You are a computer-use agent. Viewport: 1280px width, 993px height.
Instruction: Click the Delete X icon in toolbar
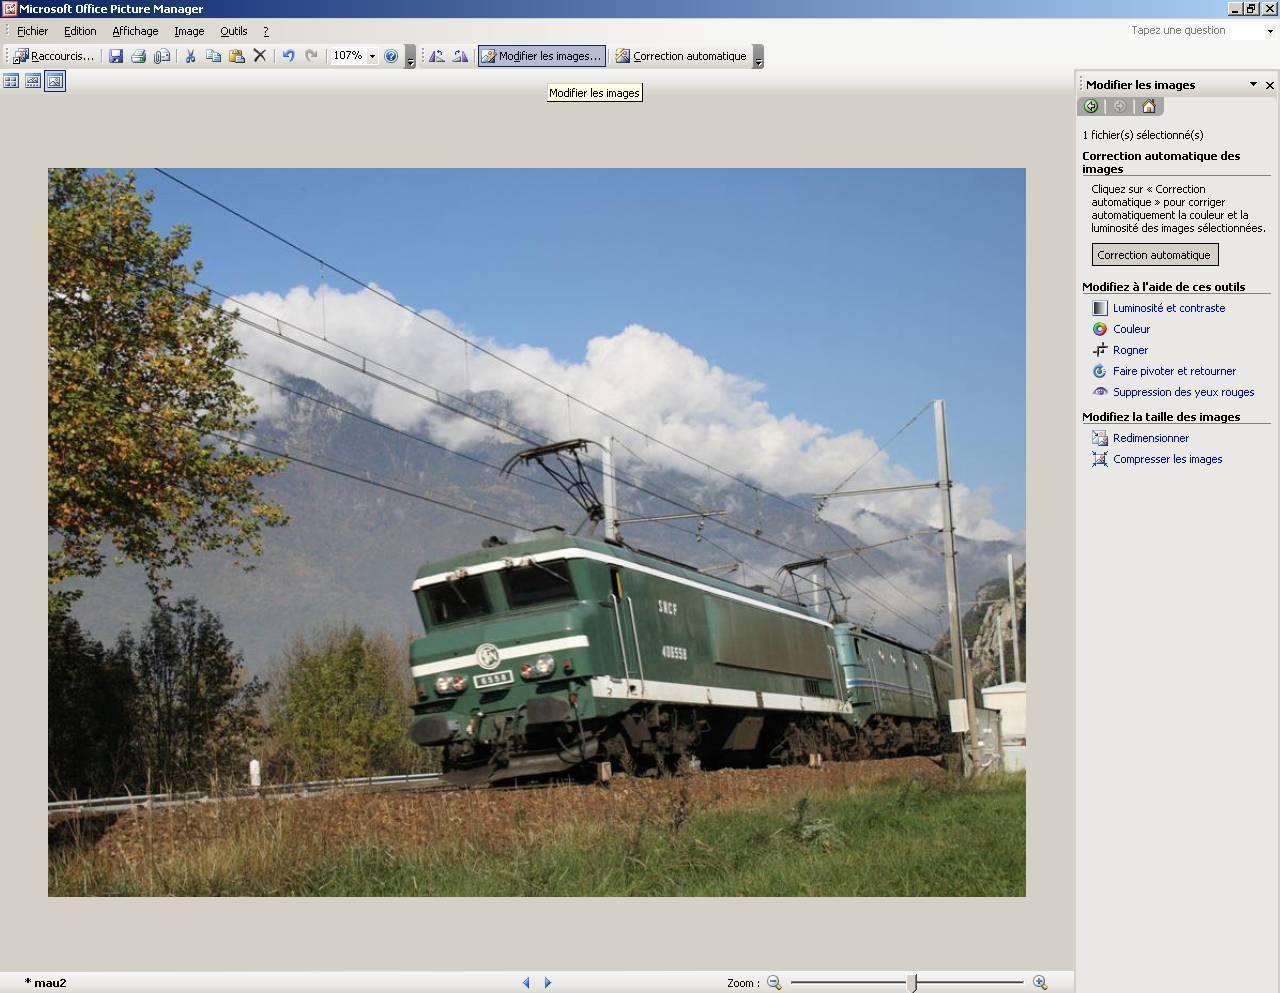pyautogui.click(x=260, y=56)
